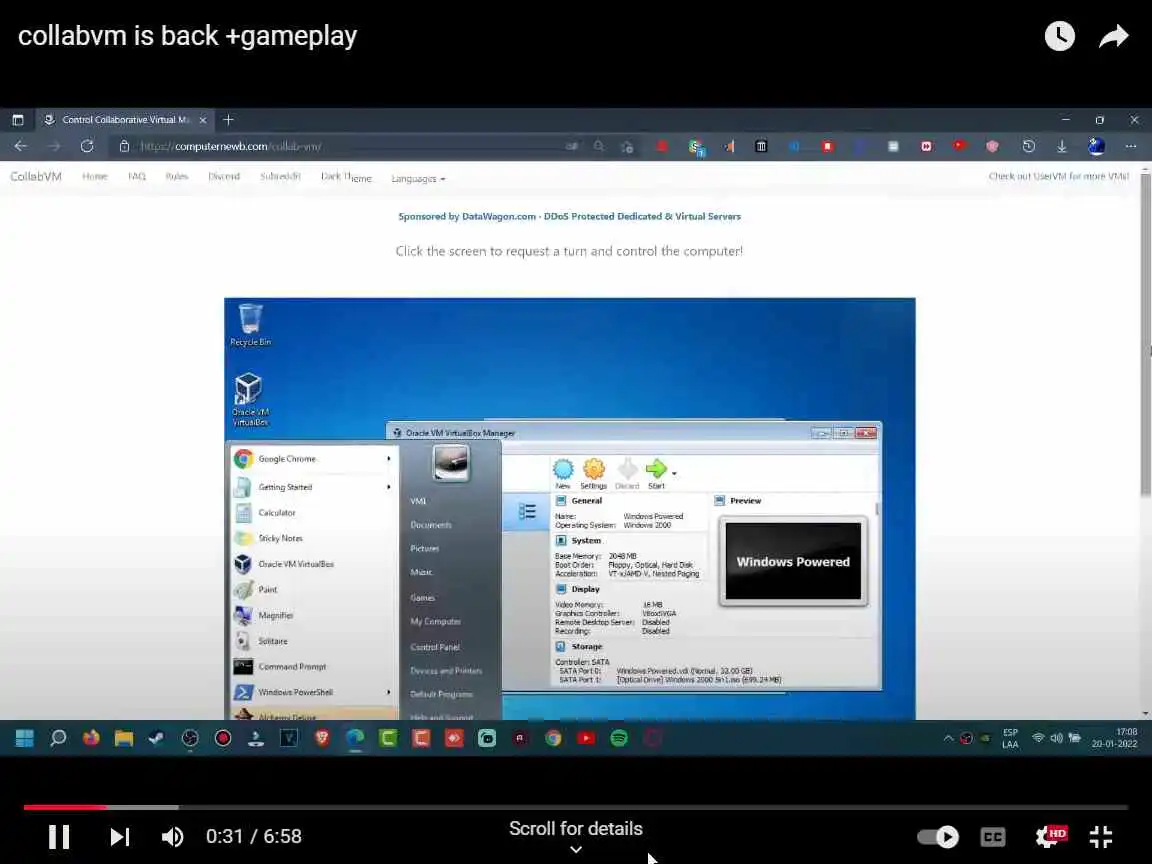Open VirtualBox Settings toolbar icon
1152x864 pixels.
tap(594, 473)
